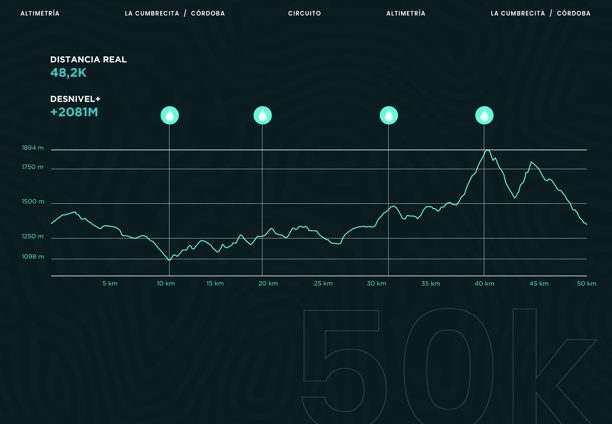The image size is (612, 424).
Task: Click the 20 km axis label
Action: coord(268,283)
